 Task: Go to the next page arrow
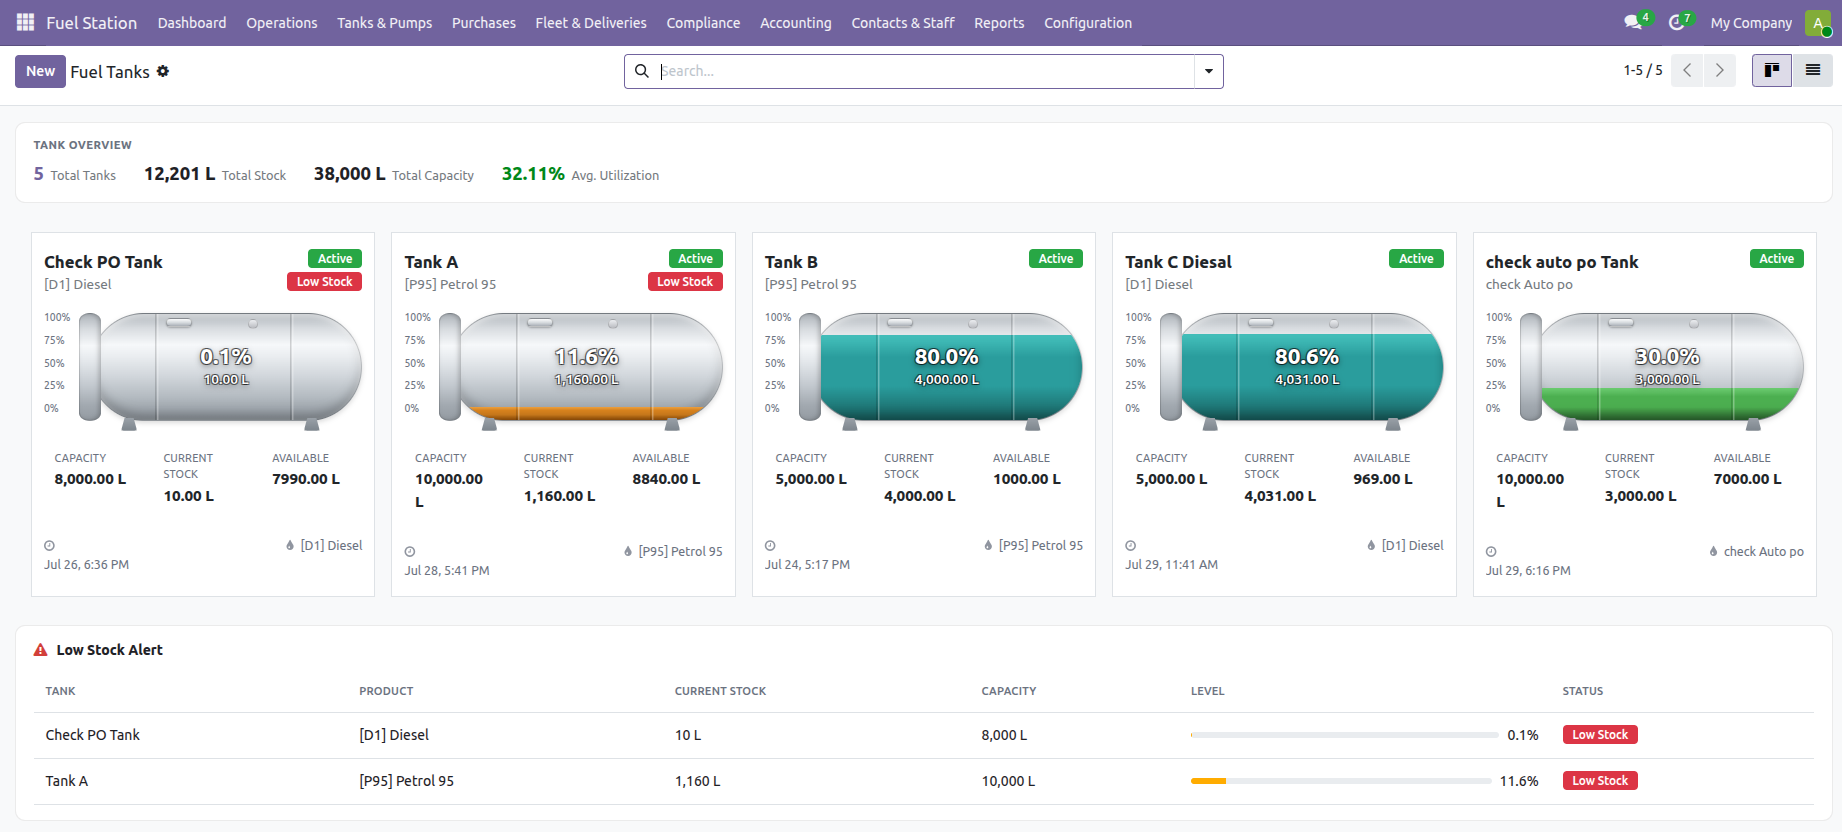pos(1720,70)
